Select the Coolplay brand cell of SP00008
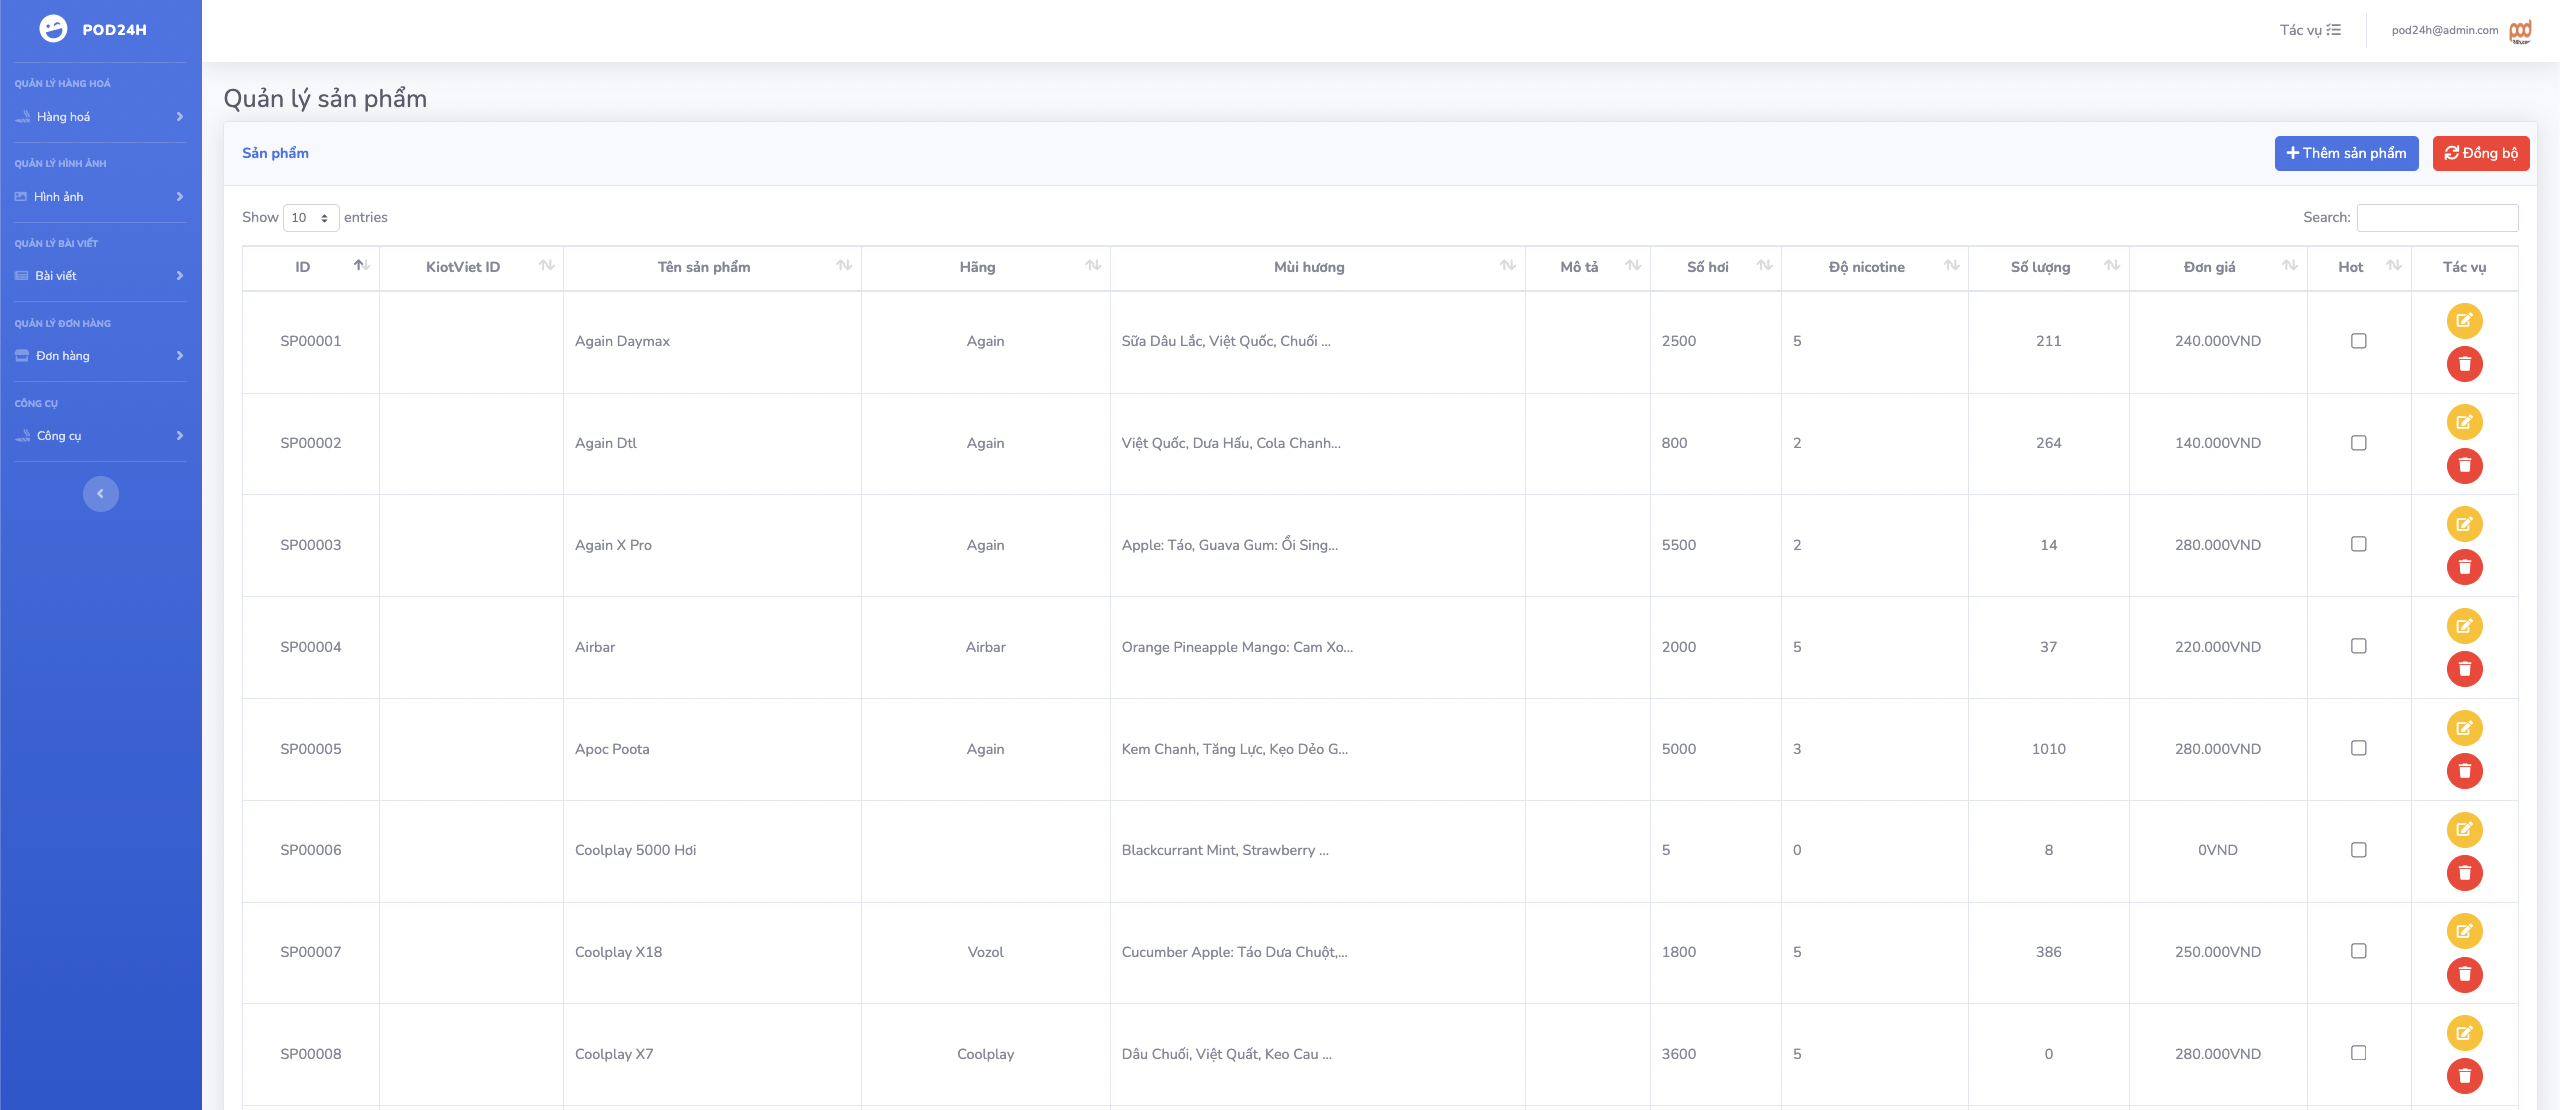 [986, 1054]
